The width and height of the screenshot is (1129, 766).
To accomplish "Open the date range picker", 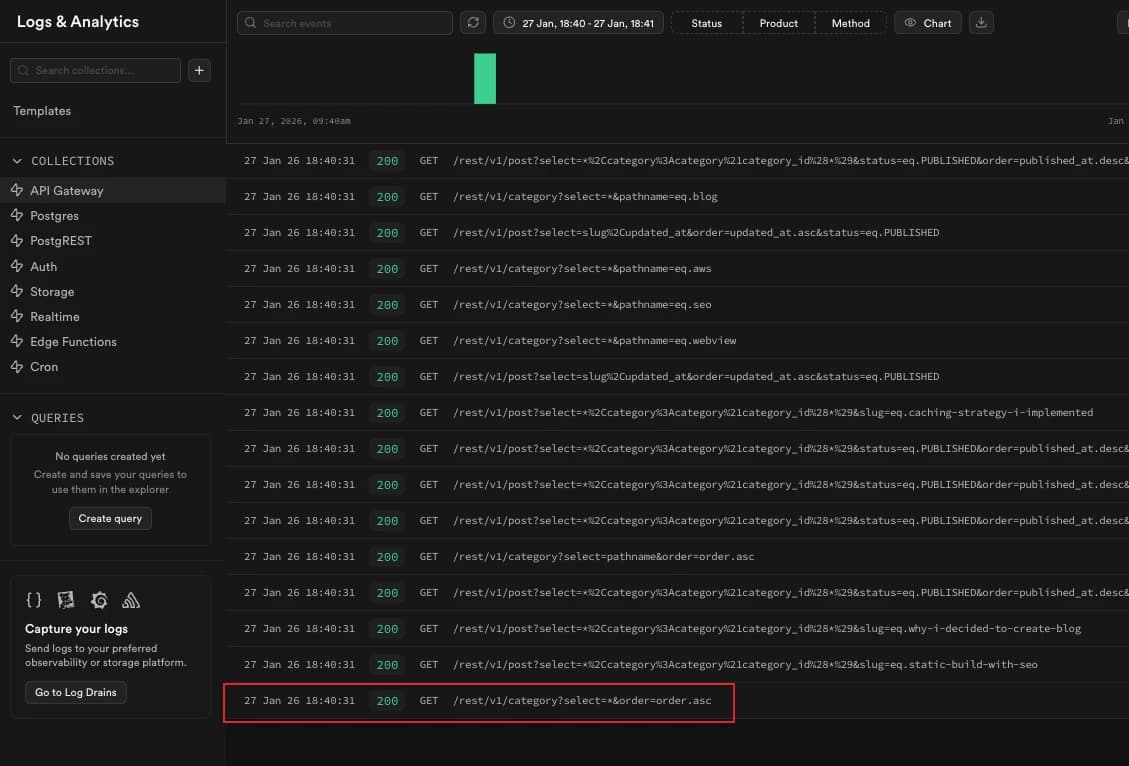I will [578, 23].
